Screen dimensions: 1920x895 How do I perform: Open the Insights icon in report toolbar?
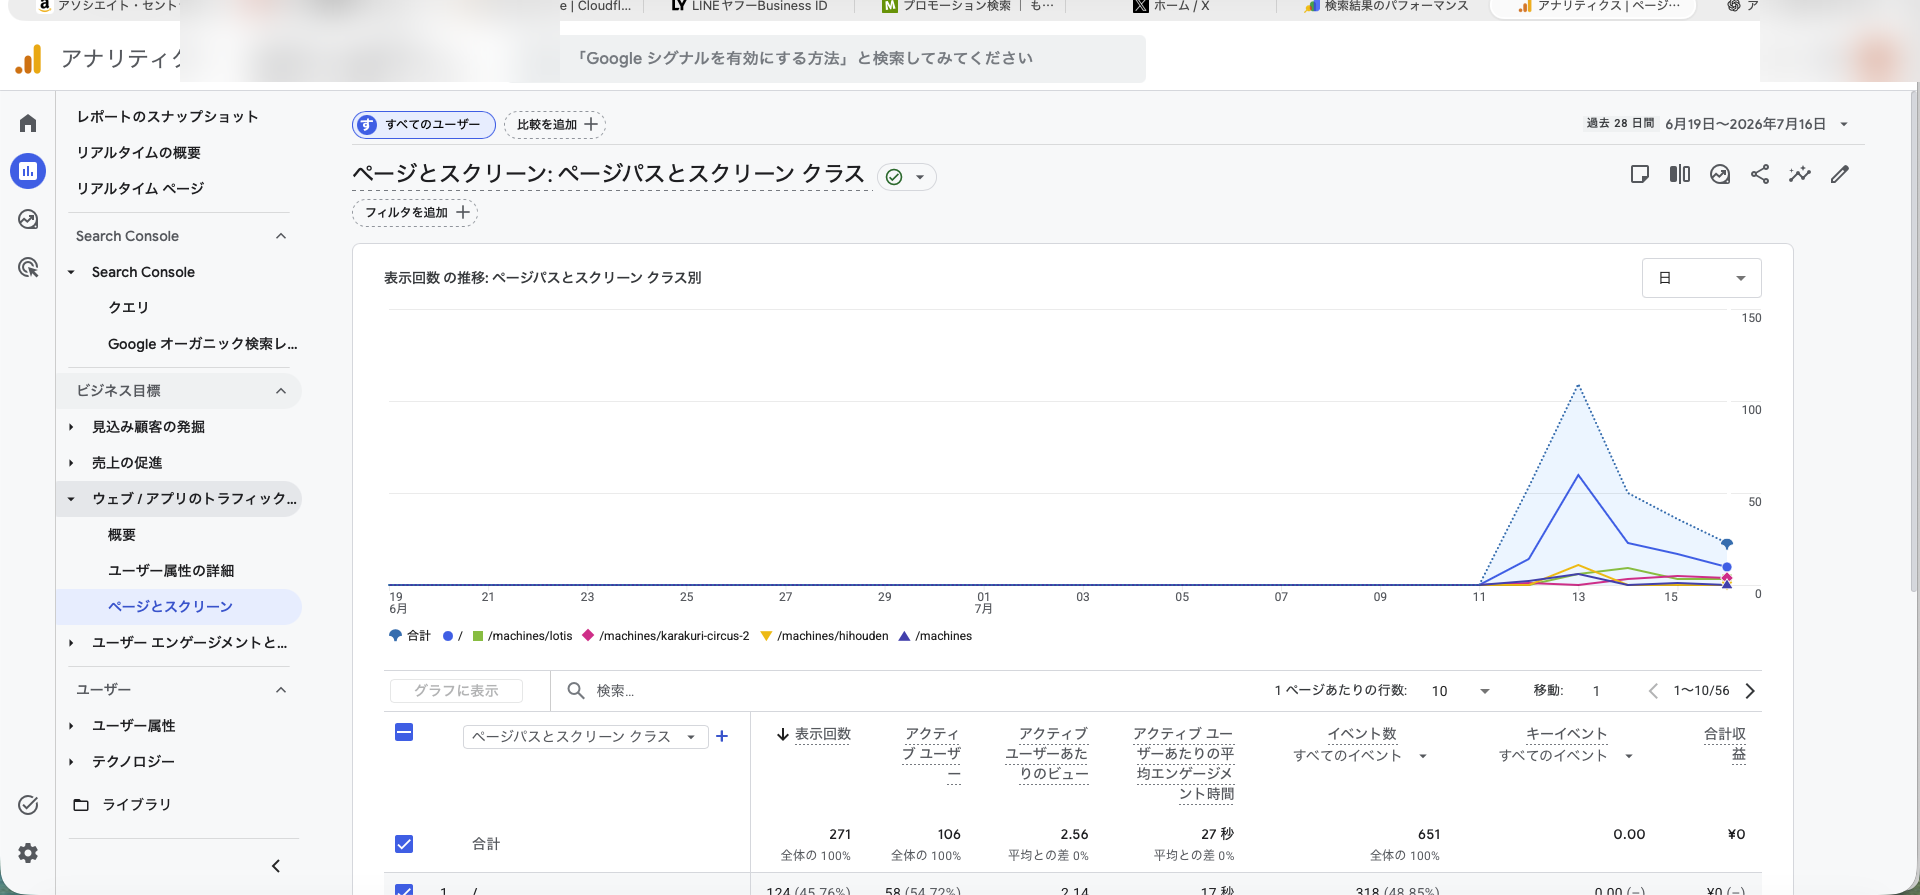click(1720, 174)
